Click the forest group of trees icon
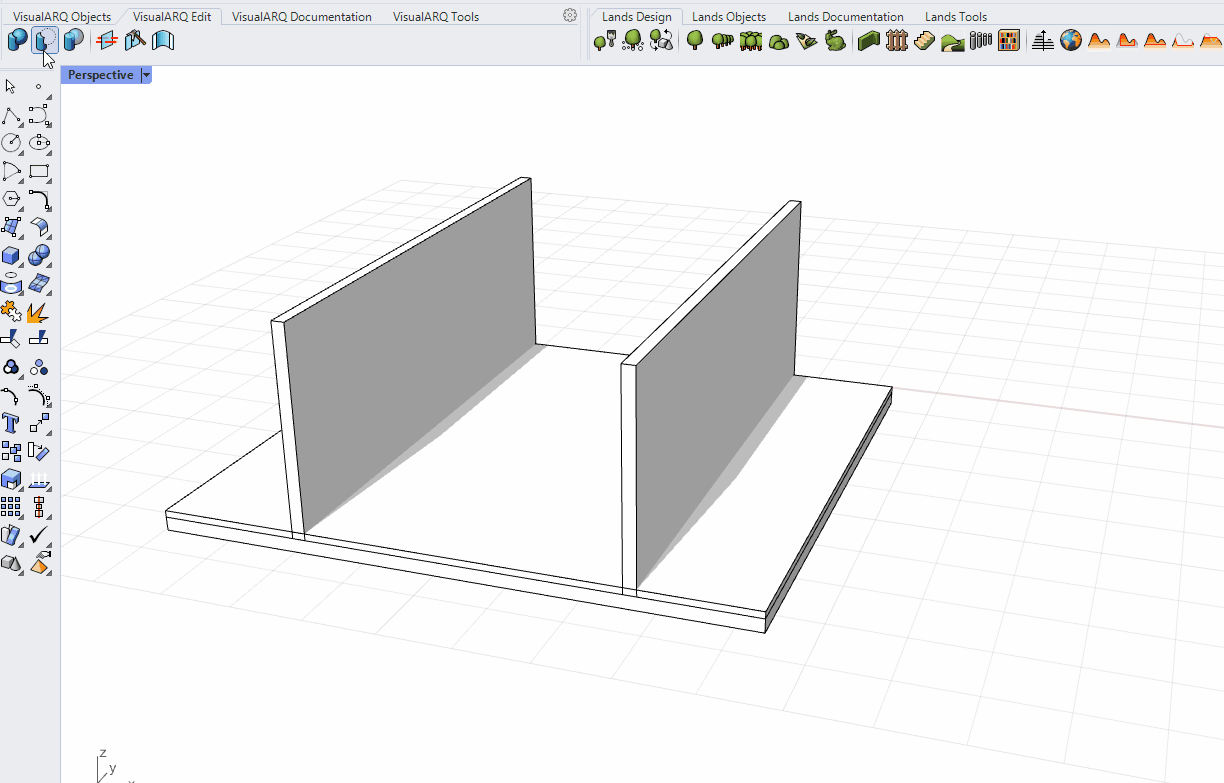The image size is (1224, 783). click(x=751, y=40)
